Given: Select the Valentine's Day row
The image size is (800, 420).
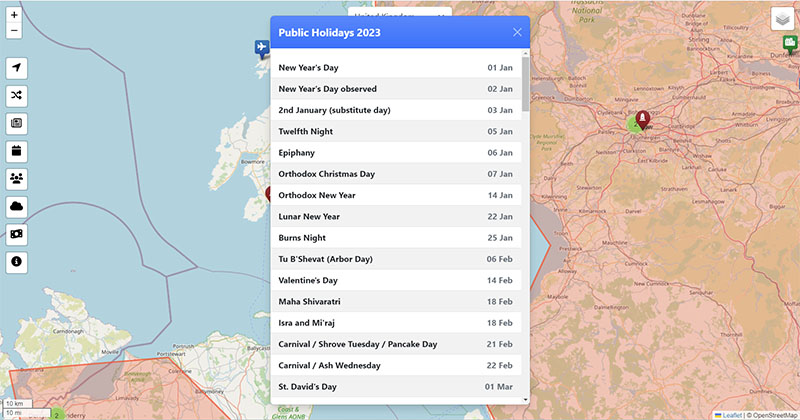Looking at the screenshot, I should tap(396, 280).
